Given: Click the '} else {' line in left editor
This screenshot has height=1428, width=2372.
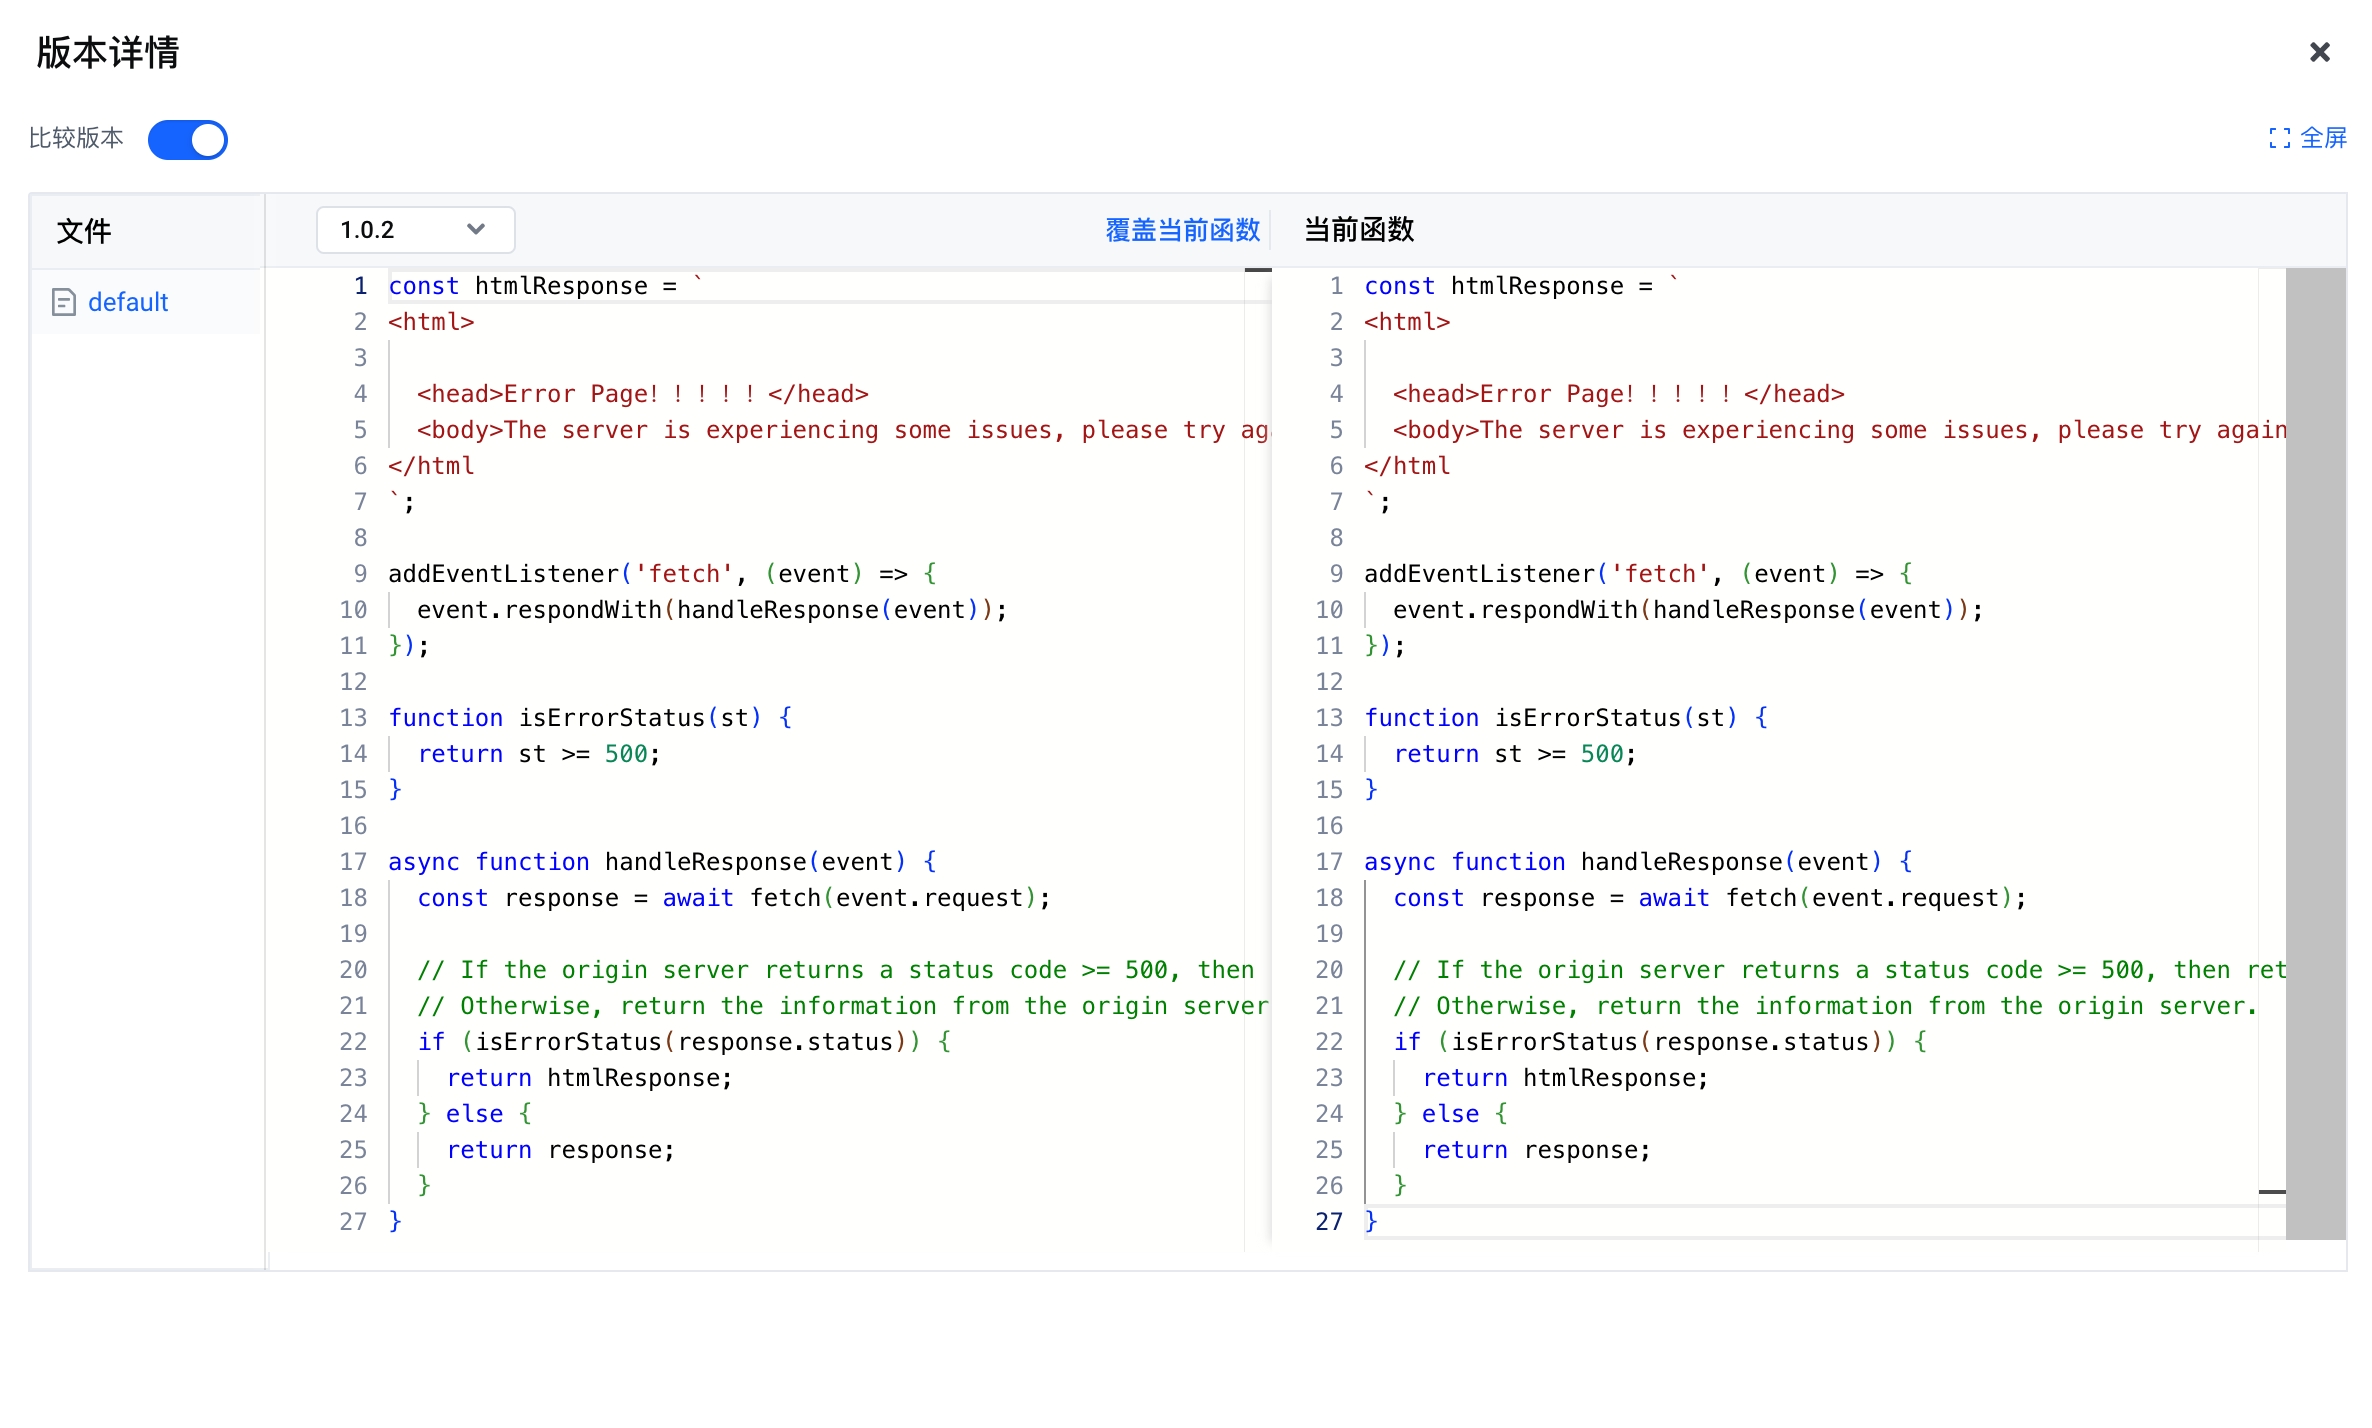Looking at the screenshot, I should [474, 1114].
